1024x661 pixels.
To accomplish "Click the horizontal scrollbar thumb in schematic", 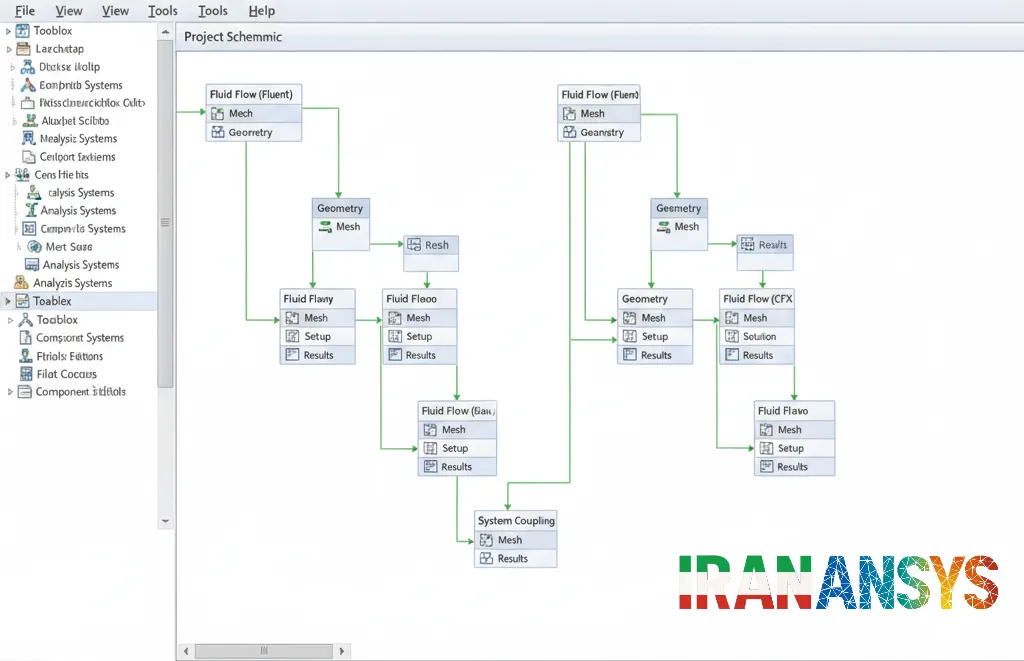I will tap(264, 651).
